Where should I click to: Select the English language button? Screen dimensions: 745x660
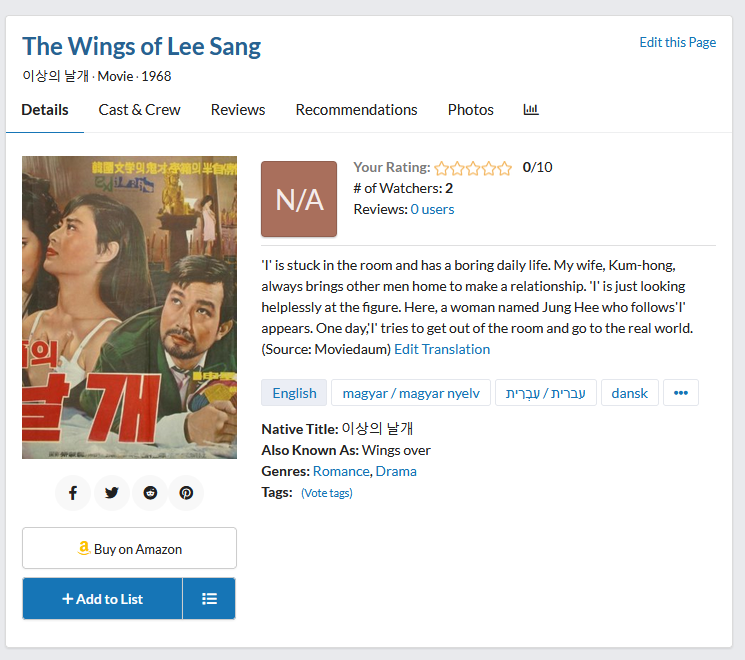tap(294, 392)
